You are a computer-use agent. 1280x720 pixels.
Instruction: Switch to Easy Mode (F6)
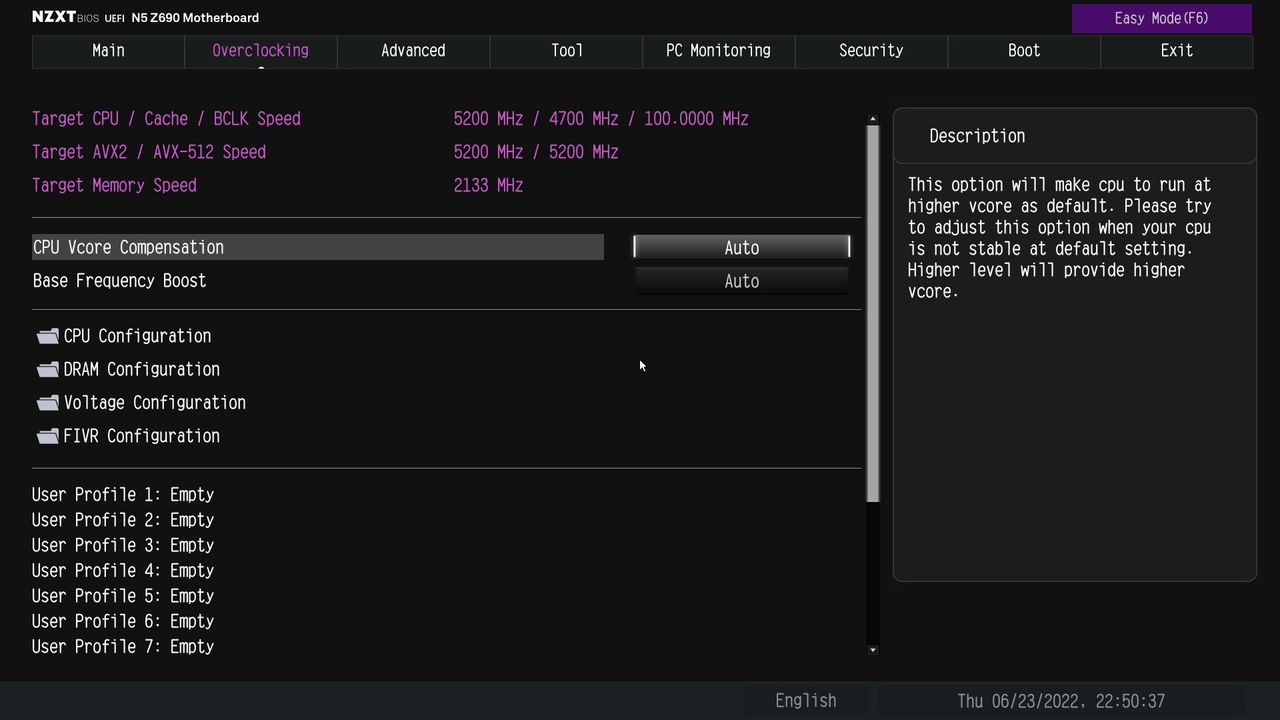(1162, 18)
